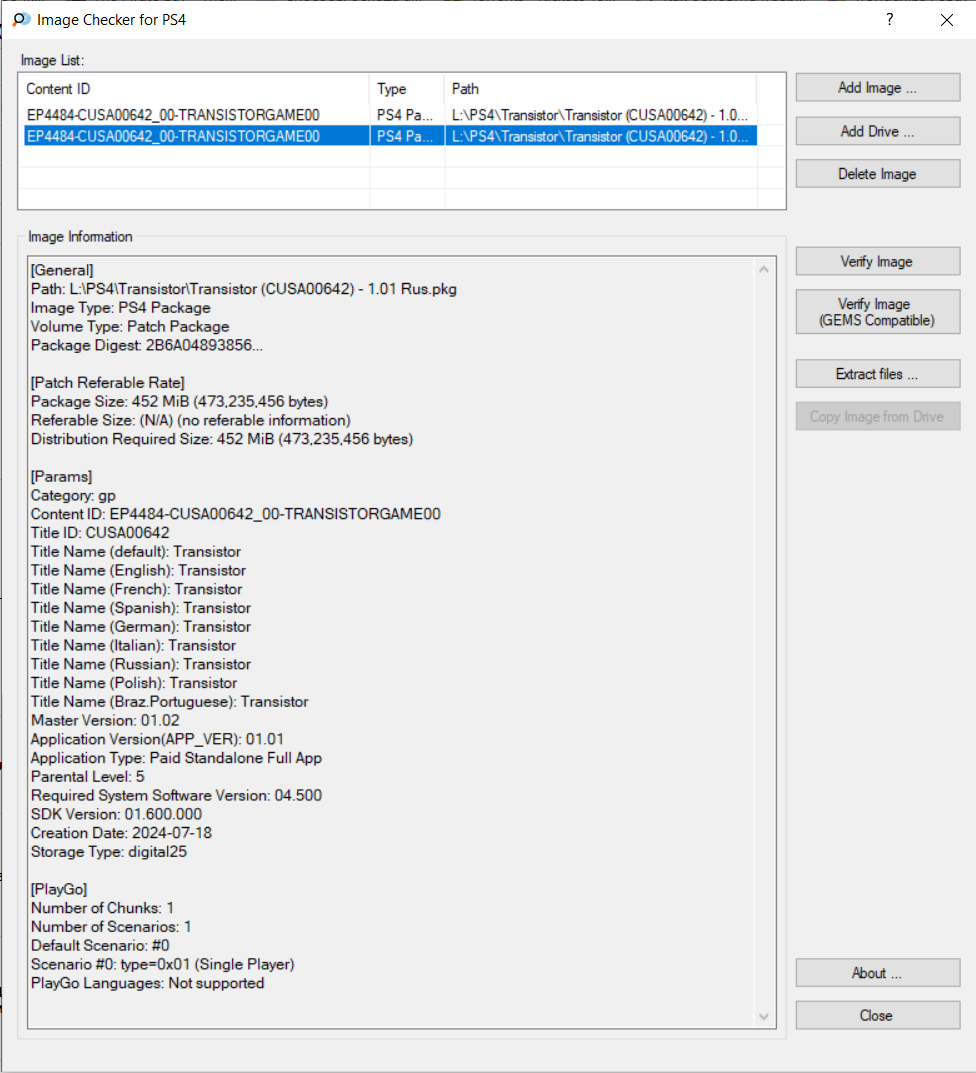Screen dimensions: 976x1073
Task: Click the Package Size 452 MiB line
Action: [179, 401]
